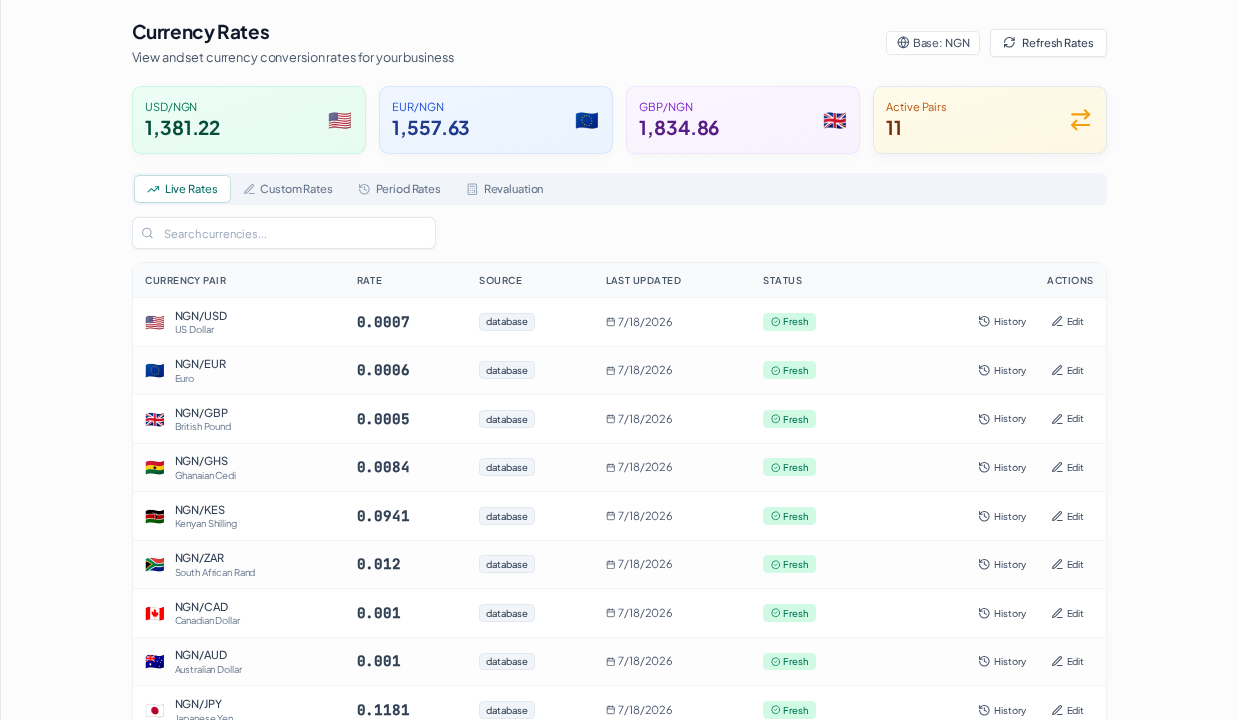Edit the NGN/KES rate

click(x=1067, y=516)
